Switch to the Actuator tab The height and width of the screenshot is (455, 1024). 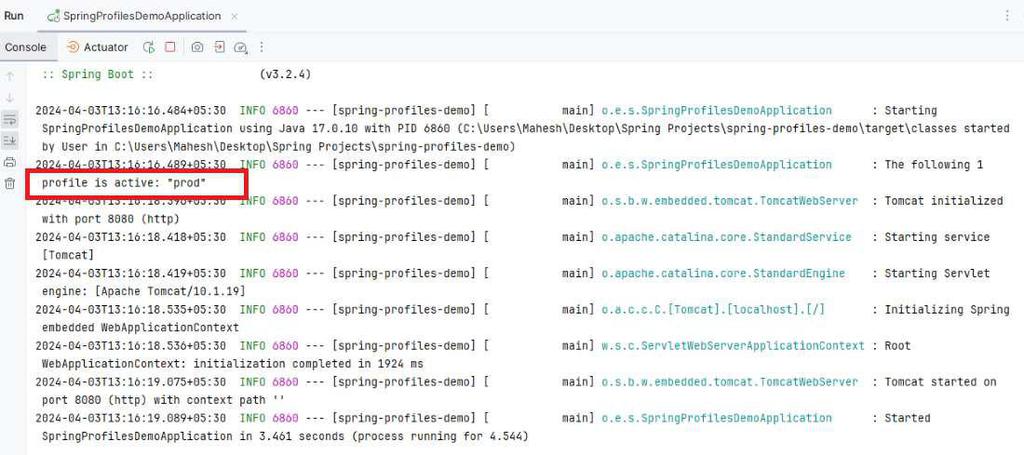(97, 47)
